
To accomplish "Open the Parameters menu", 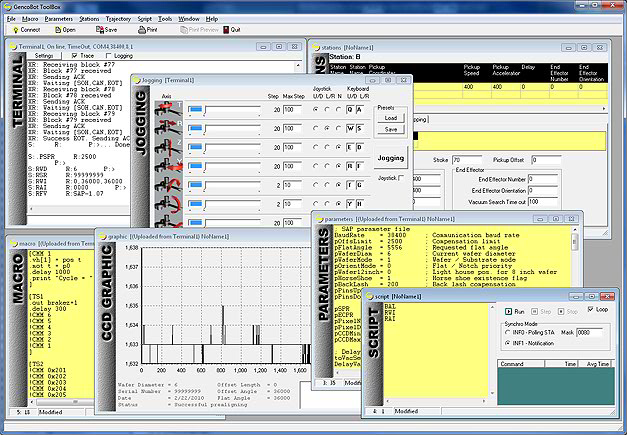I will point(59,19).
